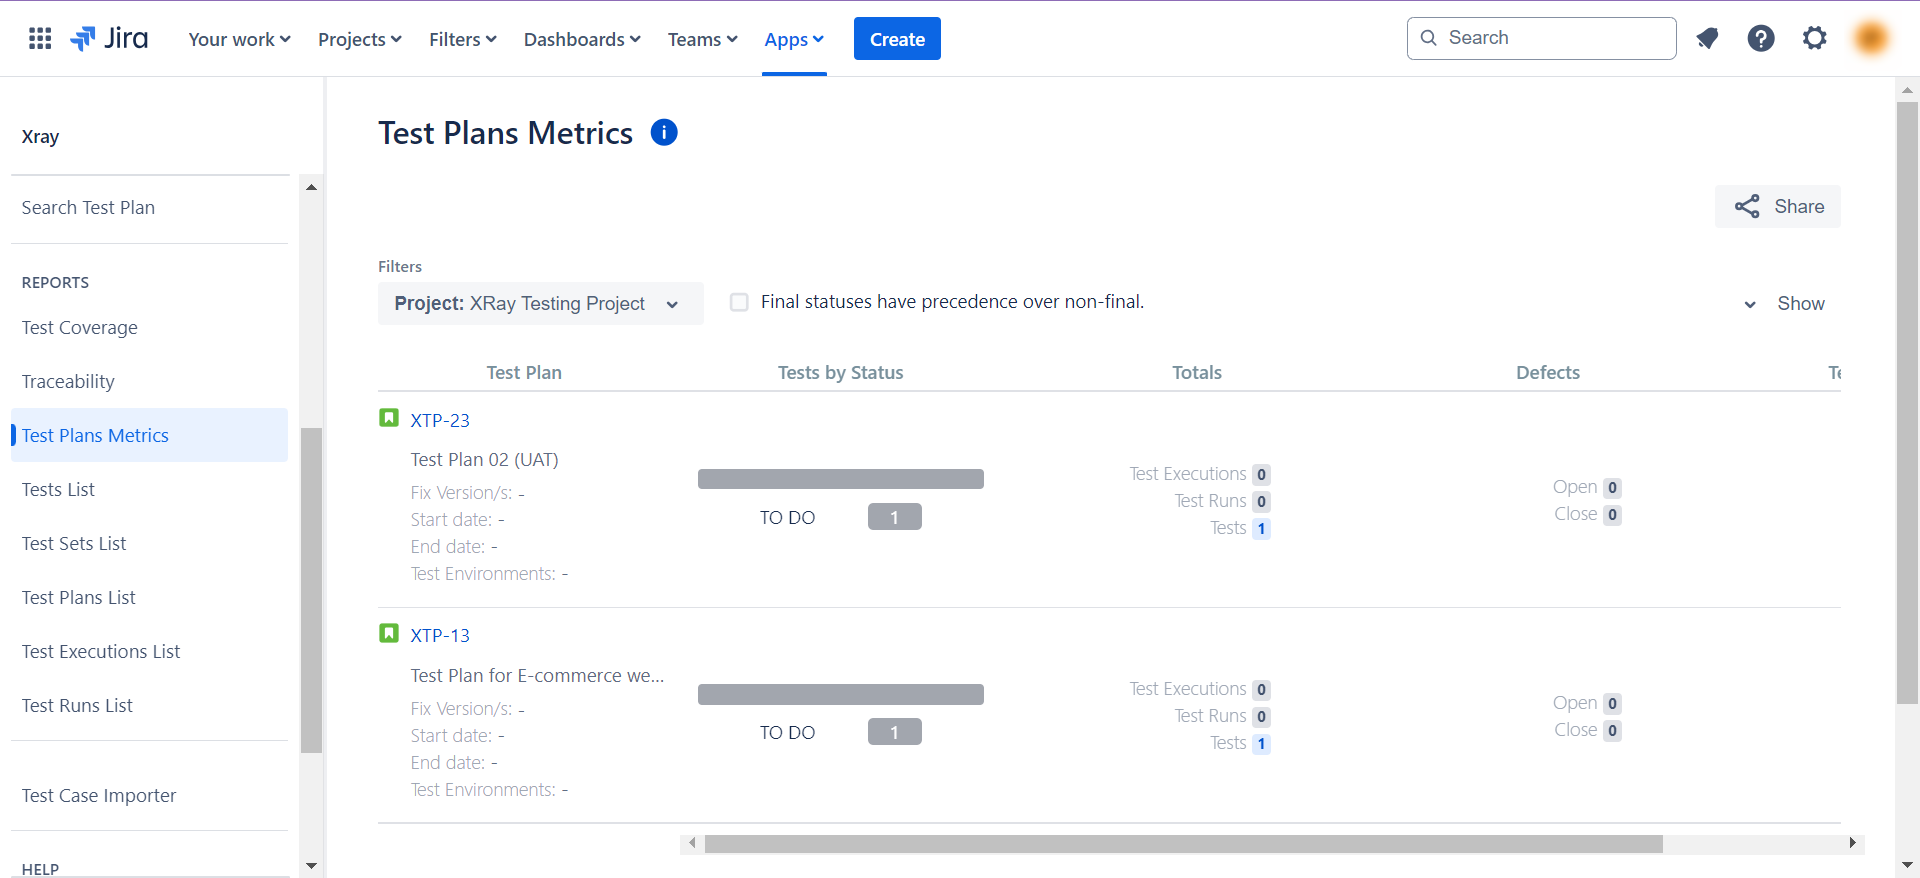Select Test Coverage in the sidebar
The height and width of the screenshot is (878, 1920).
point(80,328)
